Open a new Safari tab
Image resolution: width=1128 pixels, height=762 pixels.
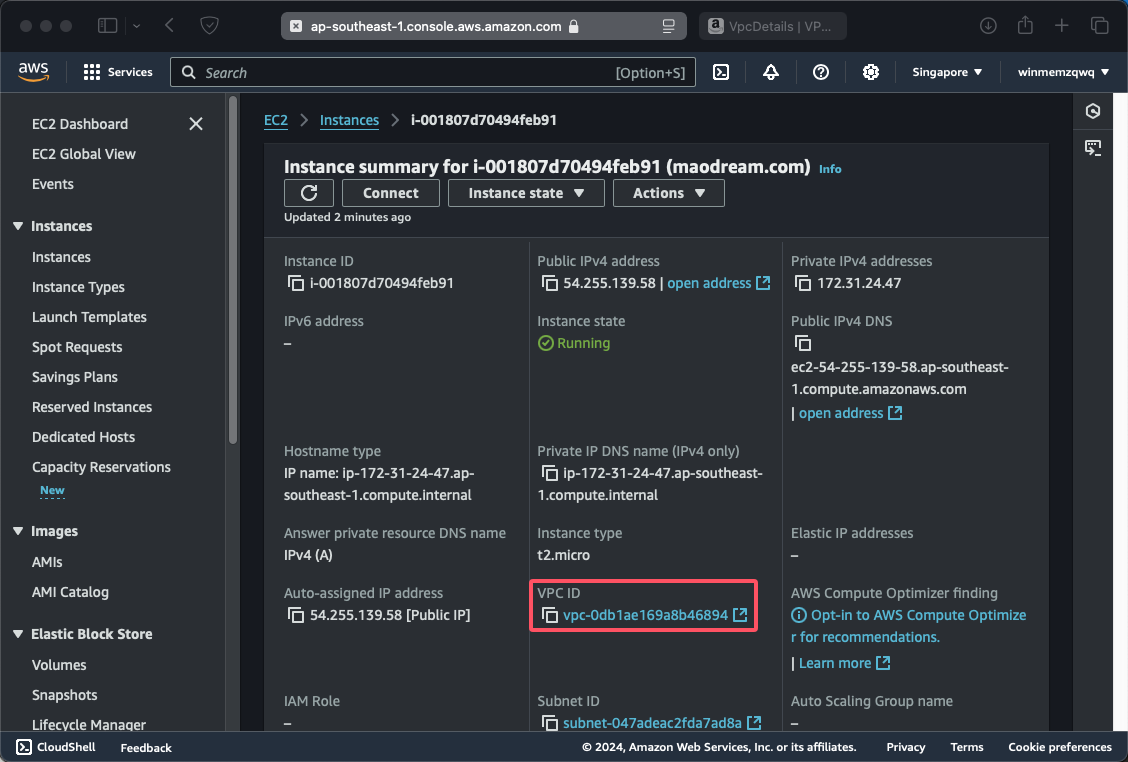point(1062,26)
